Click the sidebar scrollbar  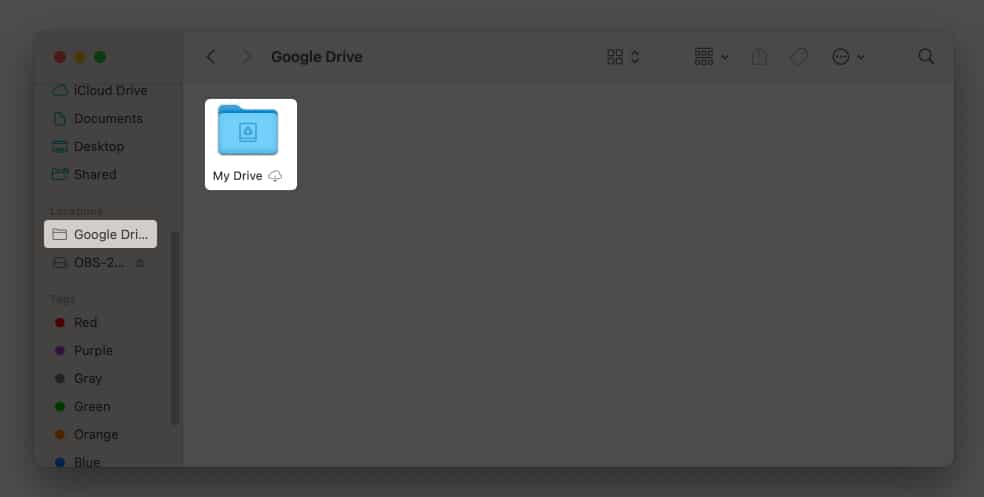point(175,328)
